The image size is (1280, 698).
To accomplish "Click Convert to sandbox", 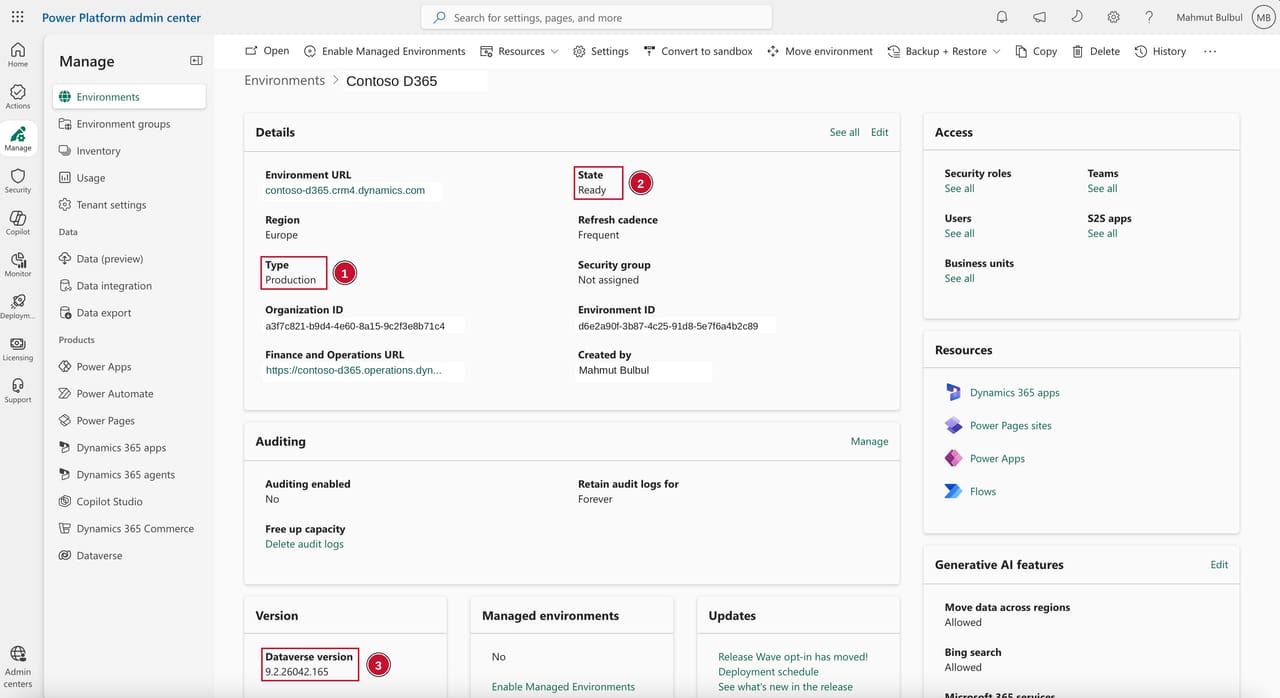I will pos(698,51).
